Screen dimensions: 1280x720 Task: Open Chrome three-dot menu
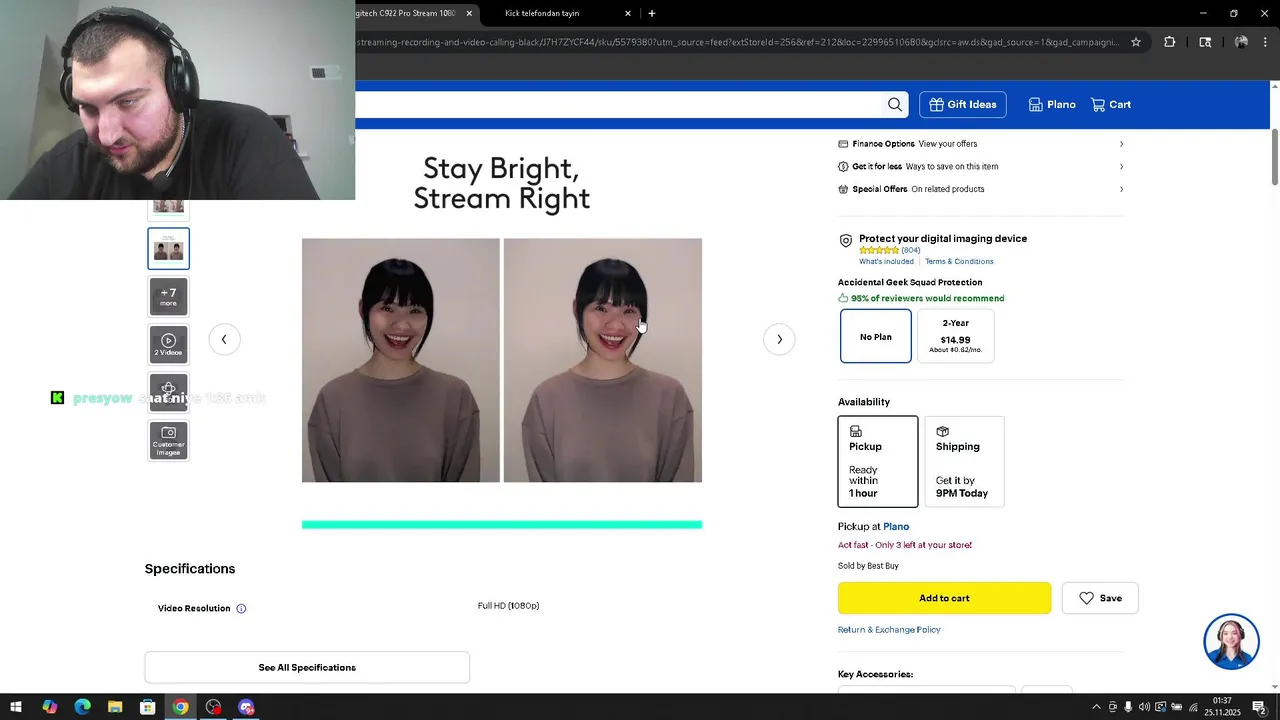click(1266, 42)
